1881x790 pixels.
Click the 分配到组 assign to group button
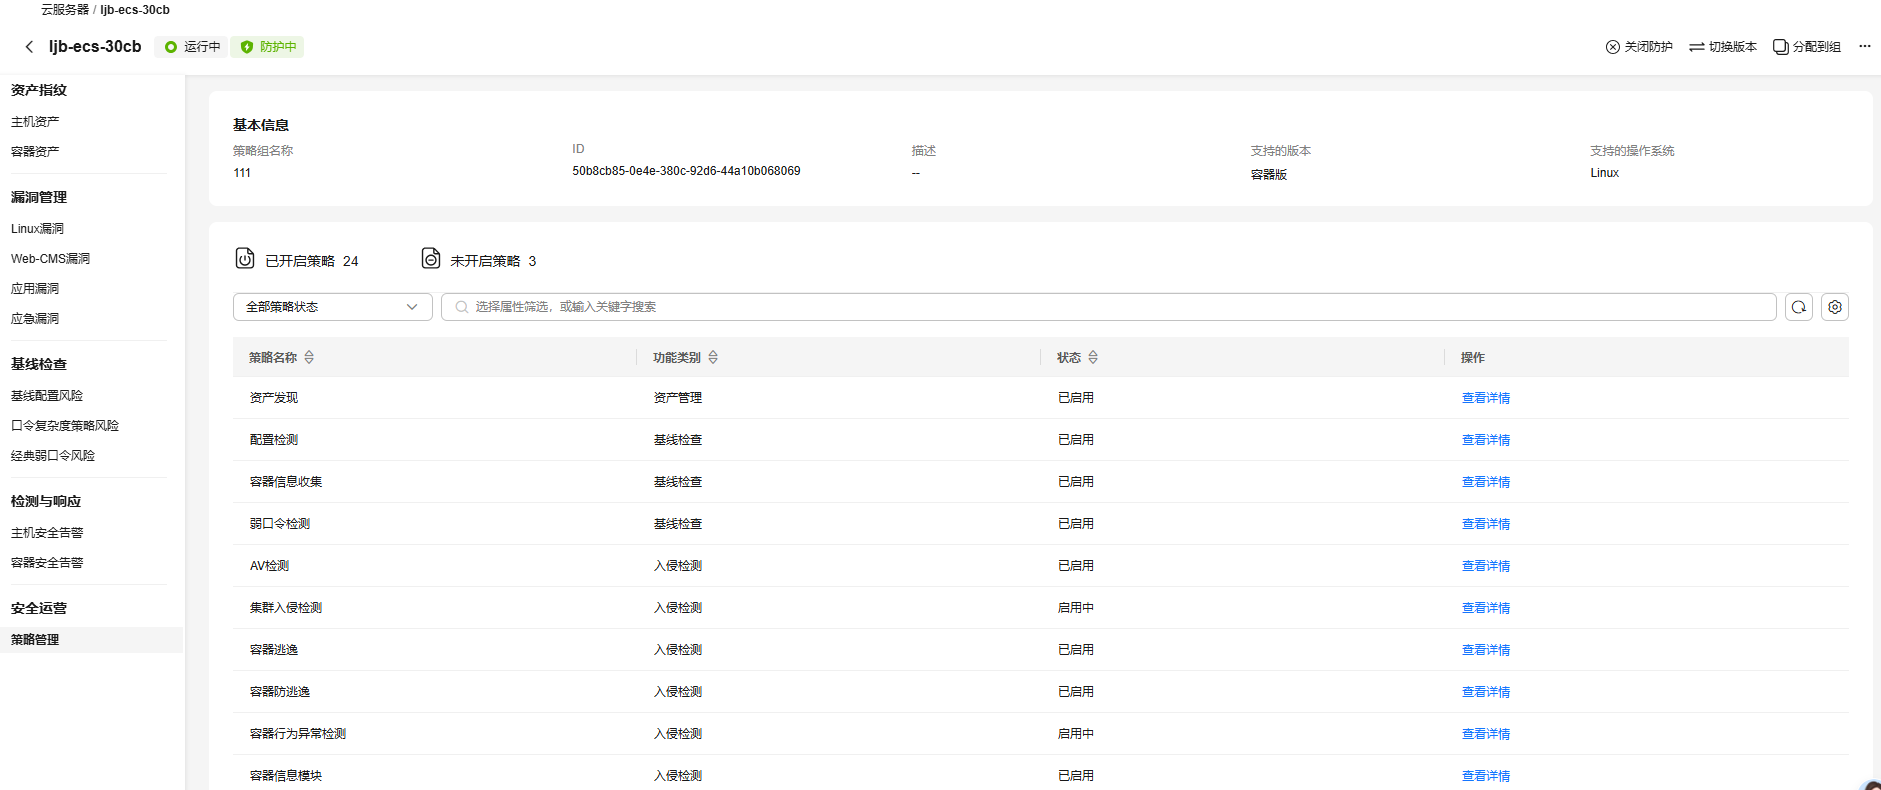click(1806, 47)
